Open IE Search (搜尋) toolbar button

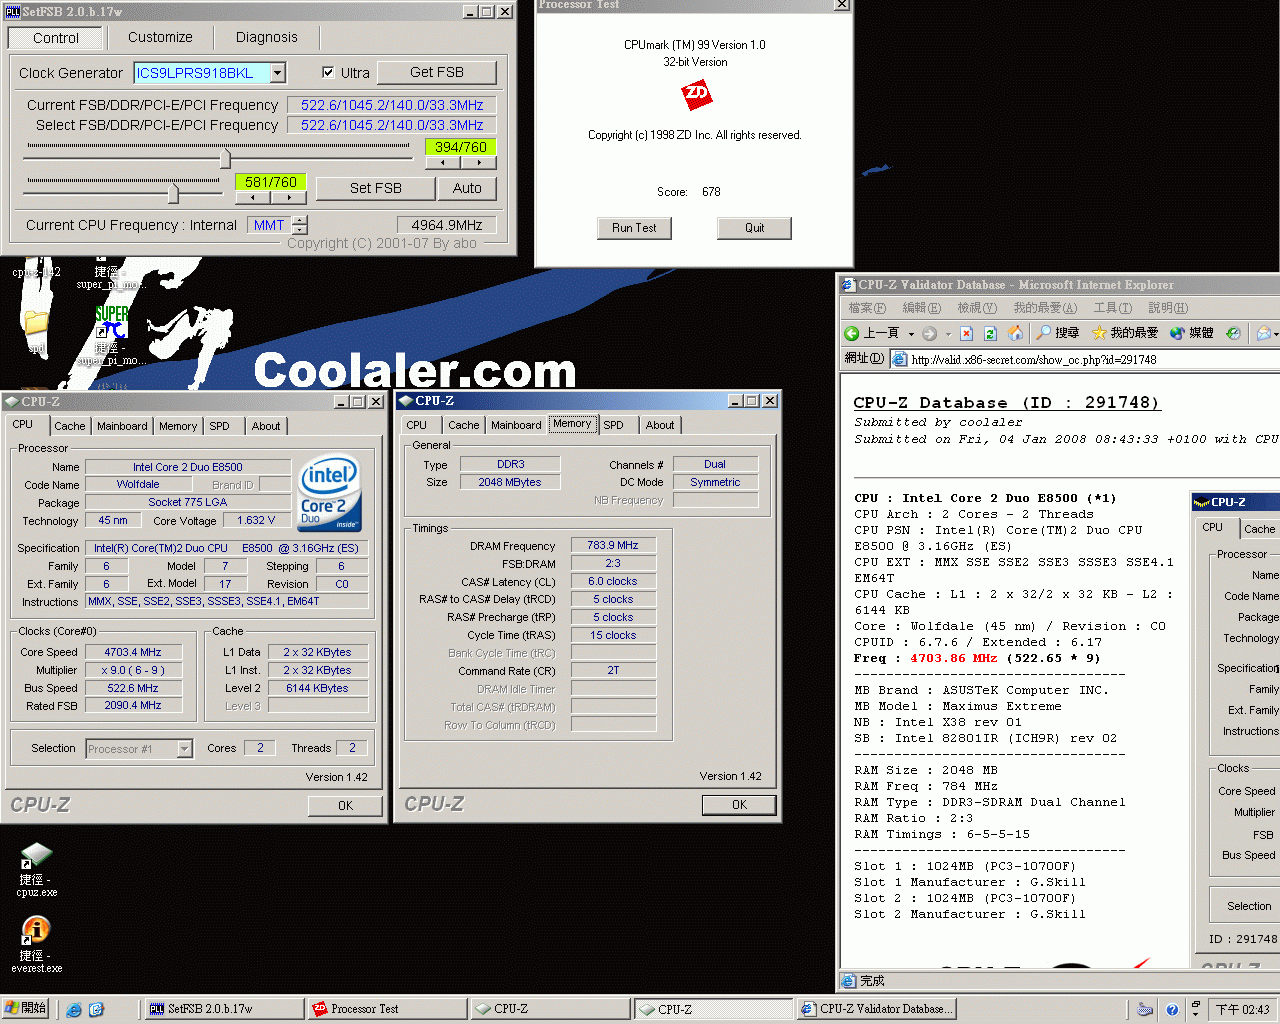[1059, 333]
